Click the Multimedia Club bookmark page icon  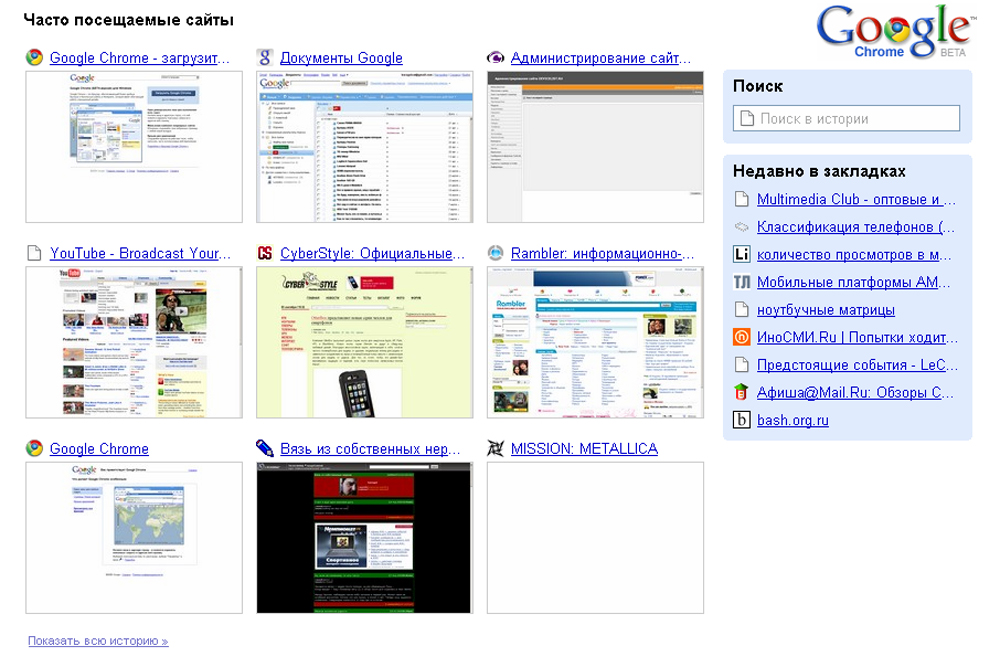[742, 199]
